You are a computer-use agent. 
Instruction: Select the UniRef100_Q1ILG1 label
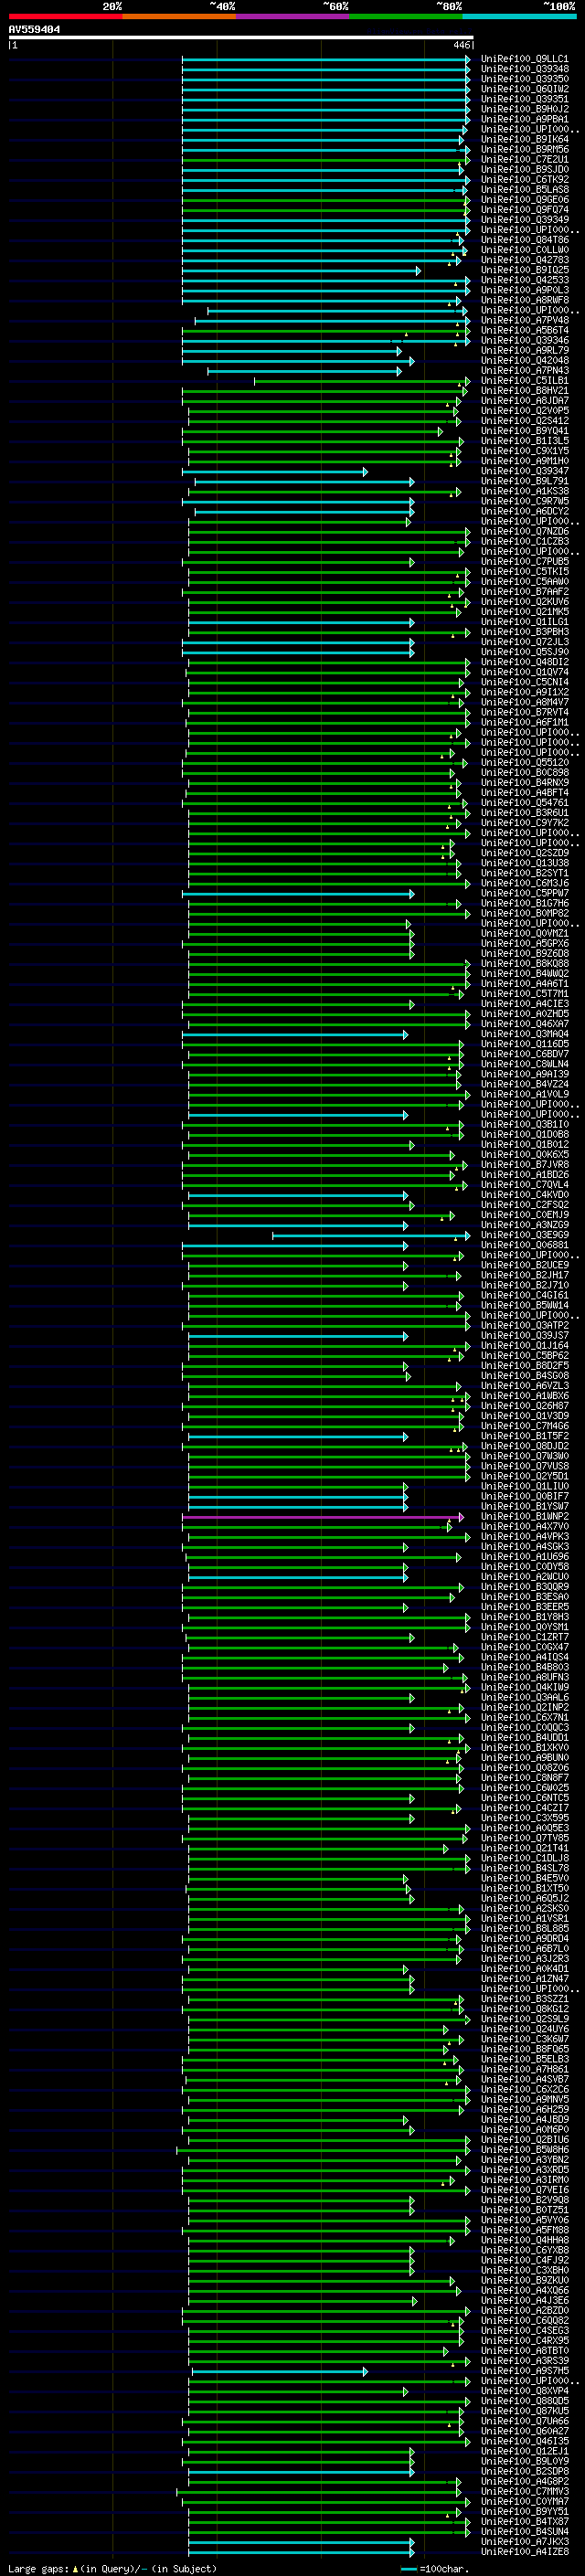pyautogui.click(x=524, y=622)
